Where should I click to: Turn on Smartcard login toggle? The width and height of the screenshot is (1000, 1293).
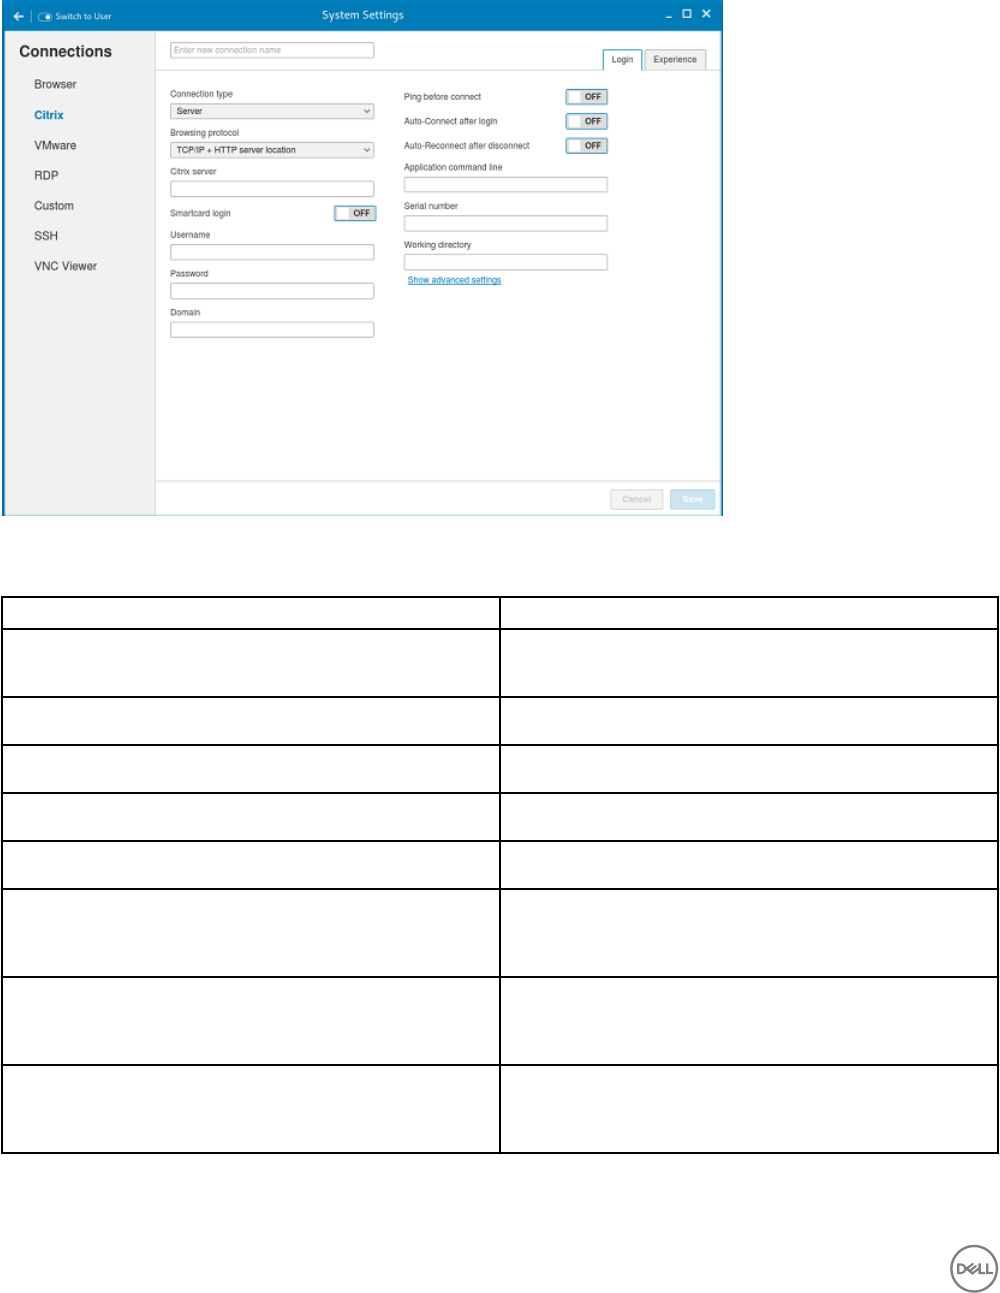pyautogui.click(x=355, y=213)
